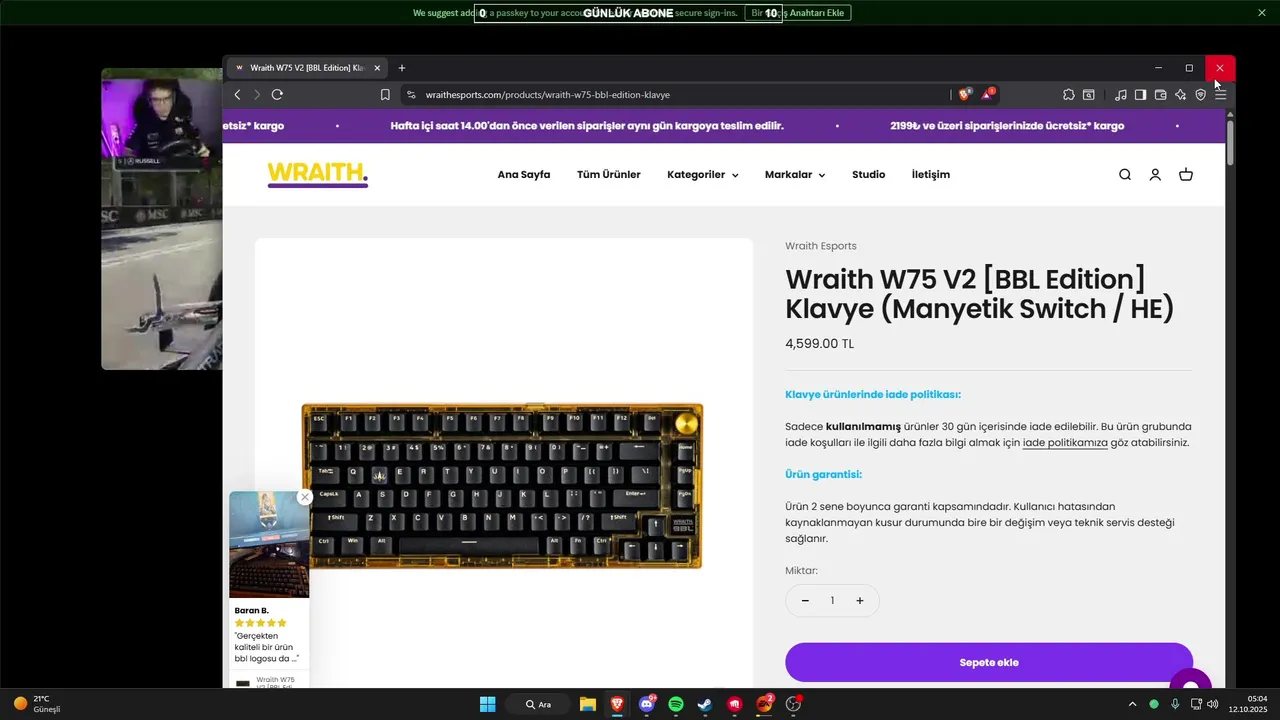Show hidden system tray icons chevron
1280x720 pixels.
1132,704
